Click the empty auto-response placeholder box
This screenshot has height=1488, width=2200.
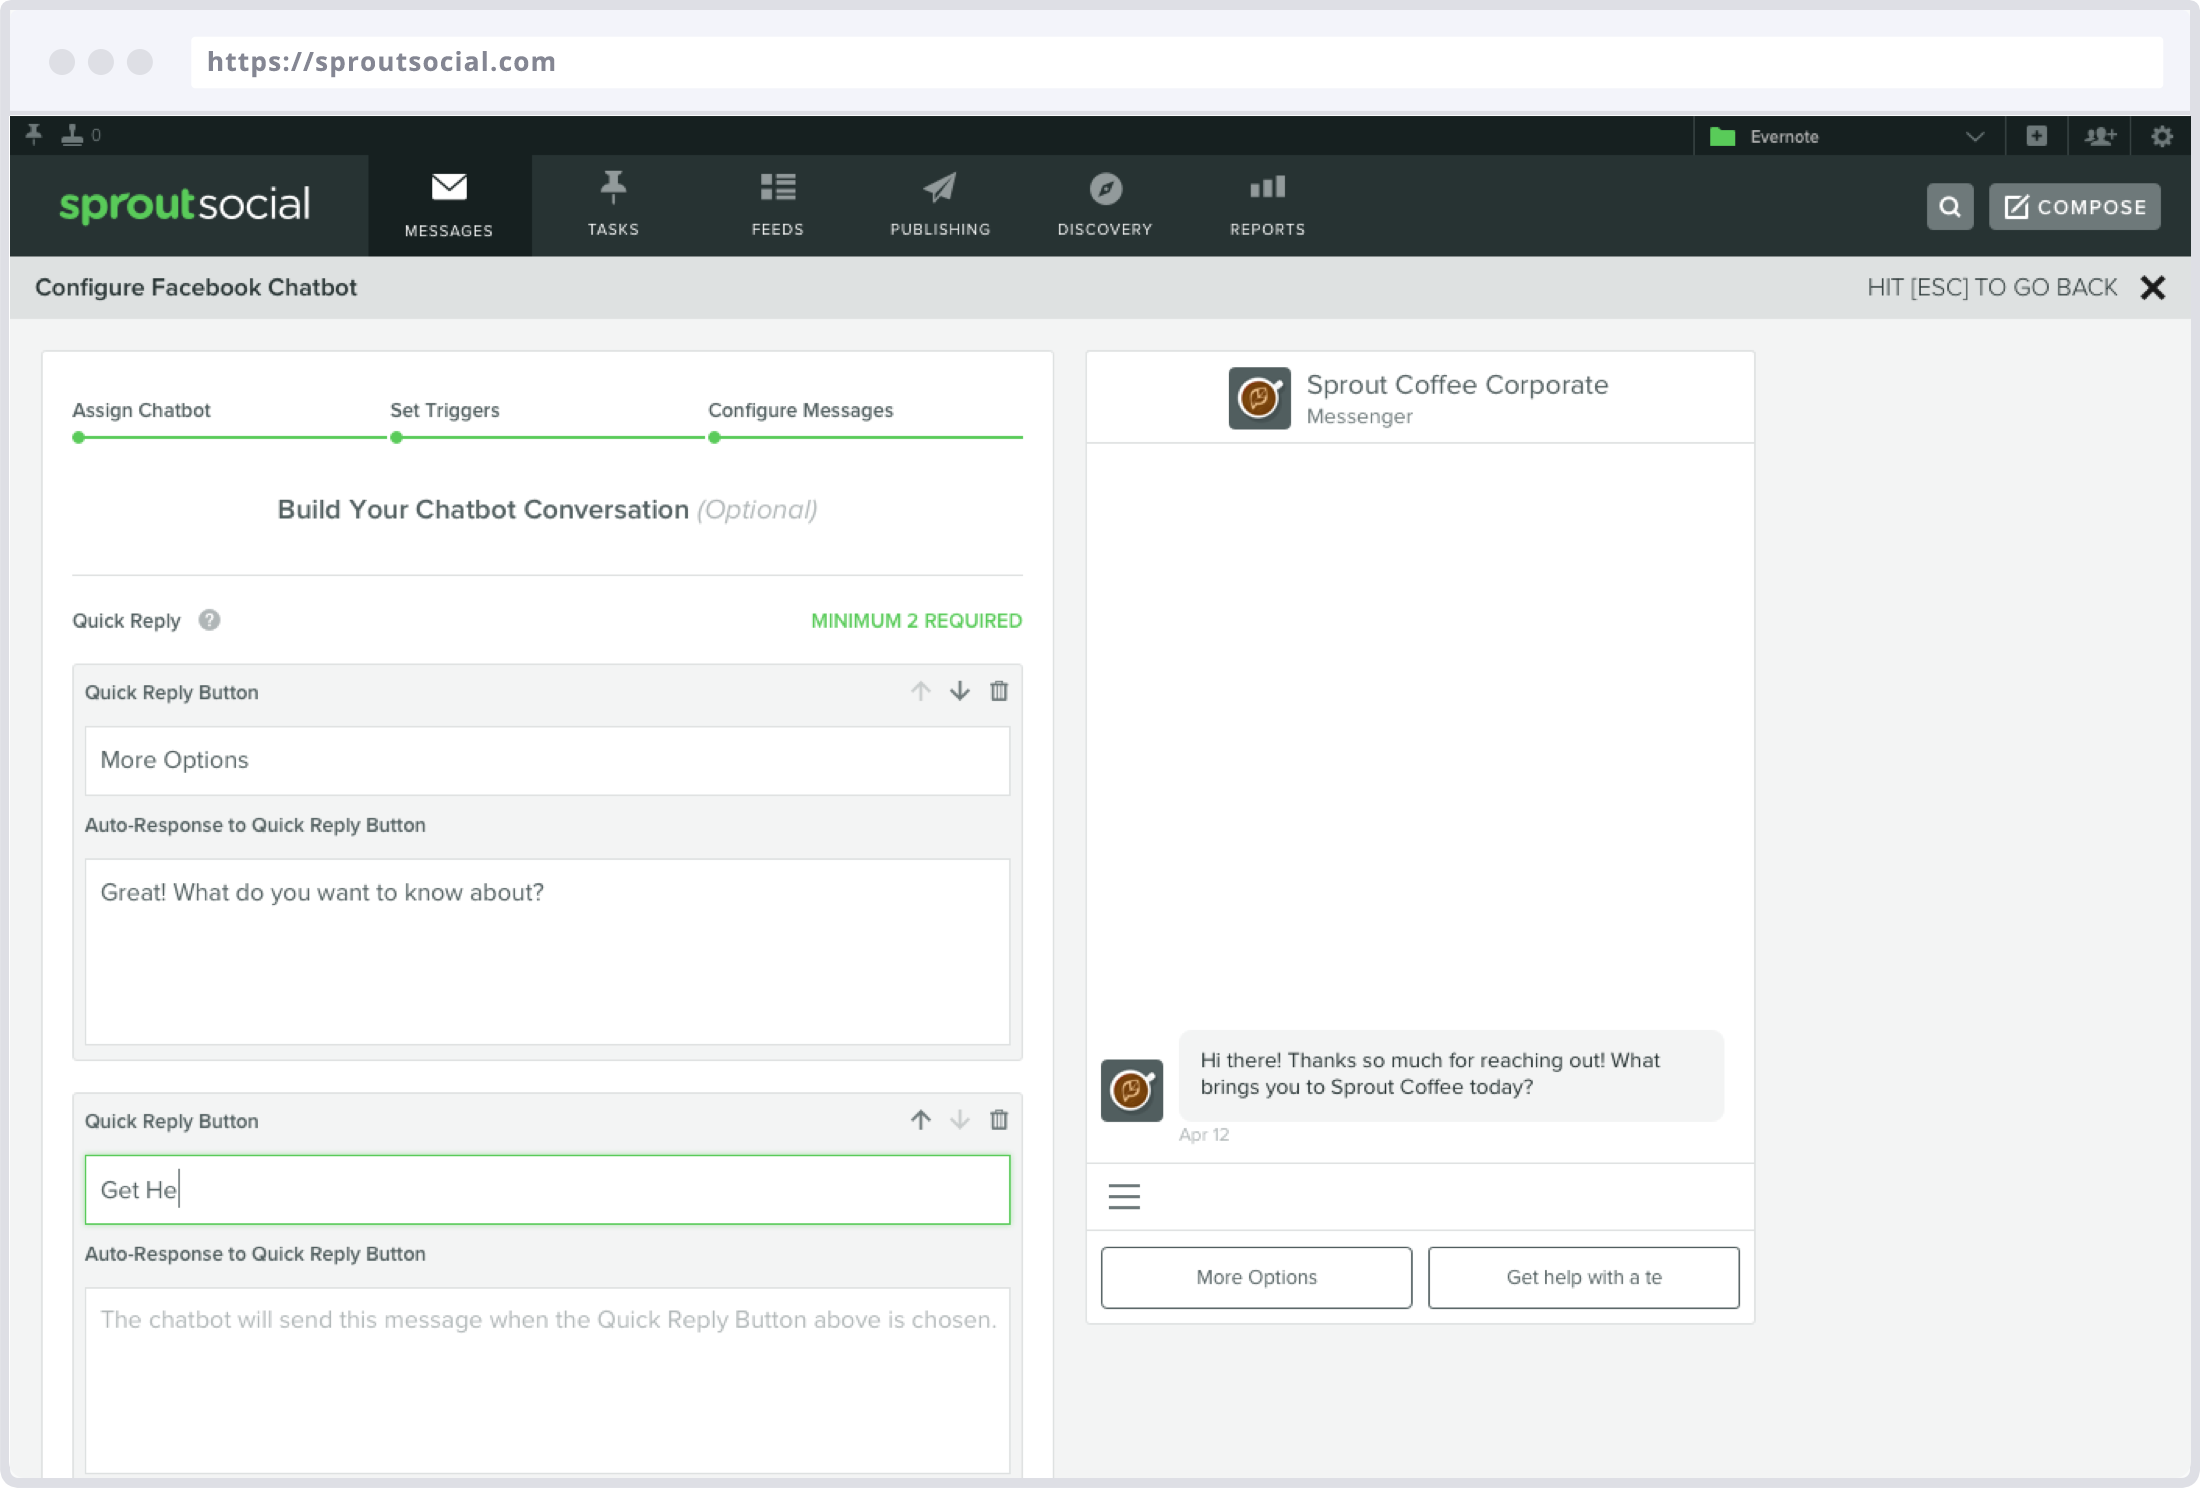[x=547, y=1380]
